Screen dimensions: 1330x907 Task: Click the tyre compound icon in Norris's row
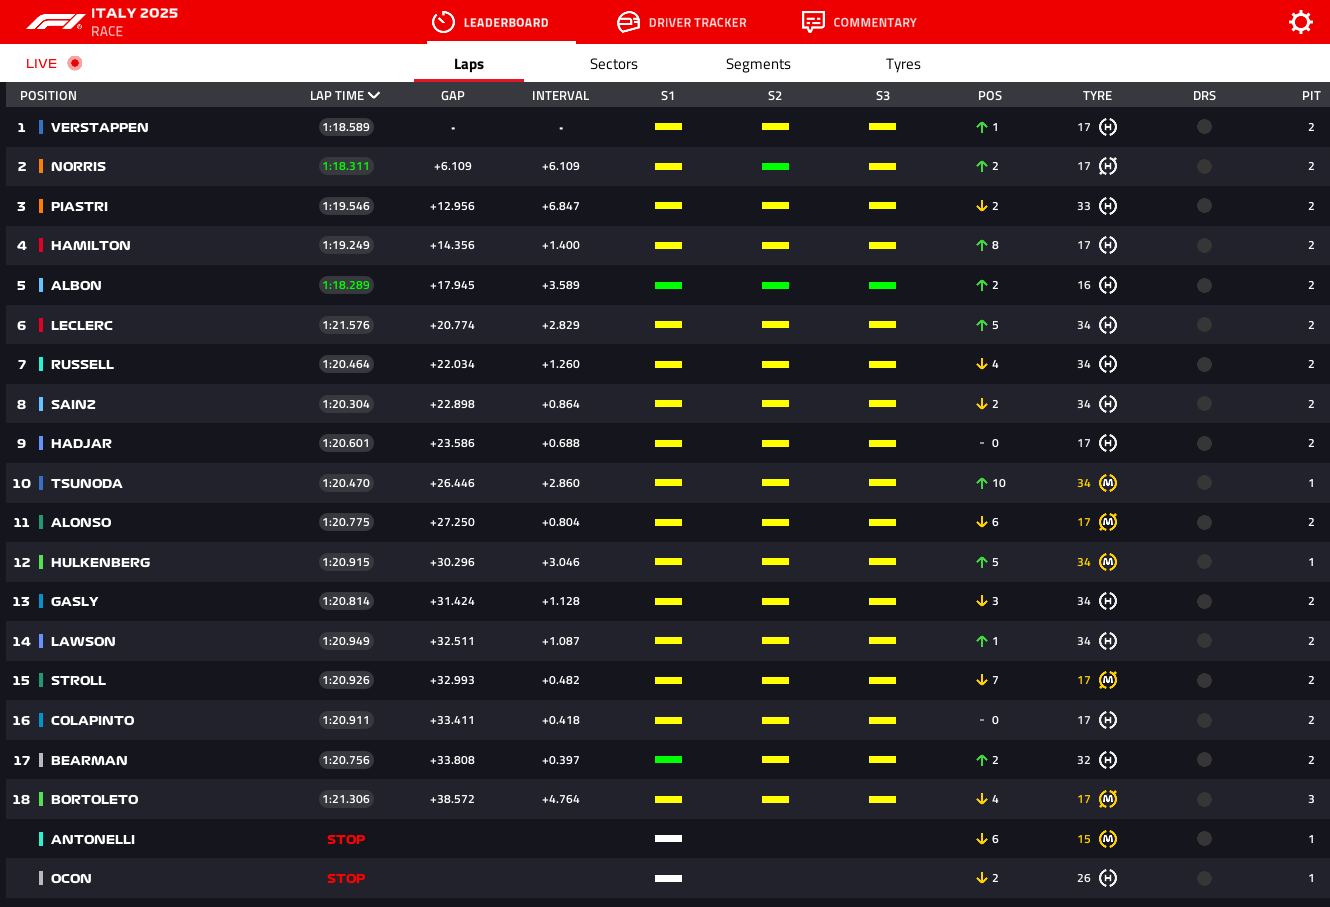[x=1108, y=166]
